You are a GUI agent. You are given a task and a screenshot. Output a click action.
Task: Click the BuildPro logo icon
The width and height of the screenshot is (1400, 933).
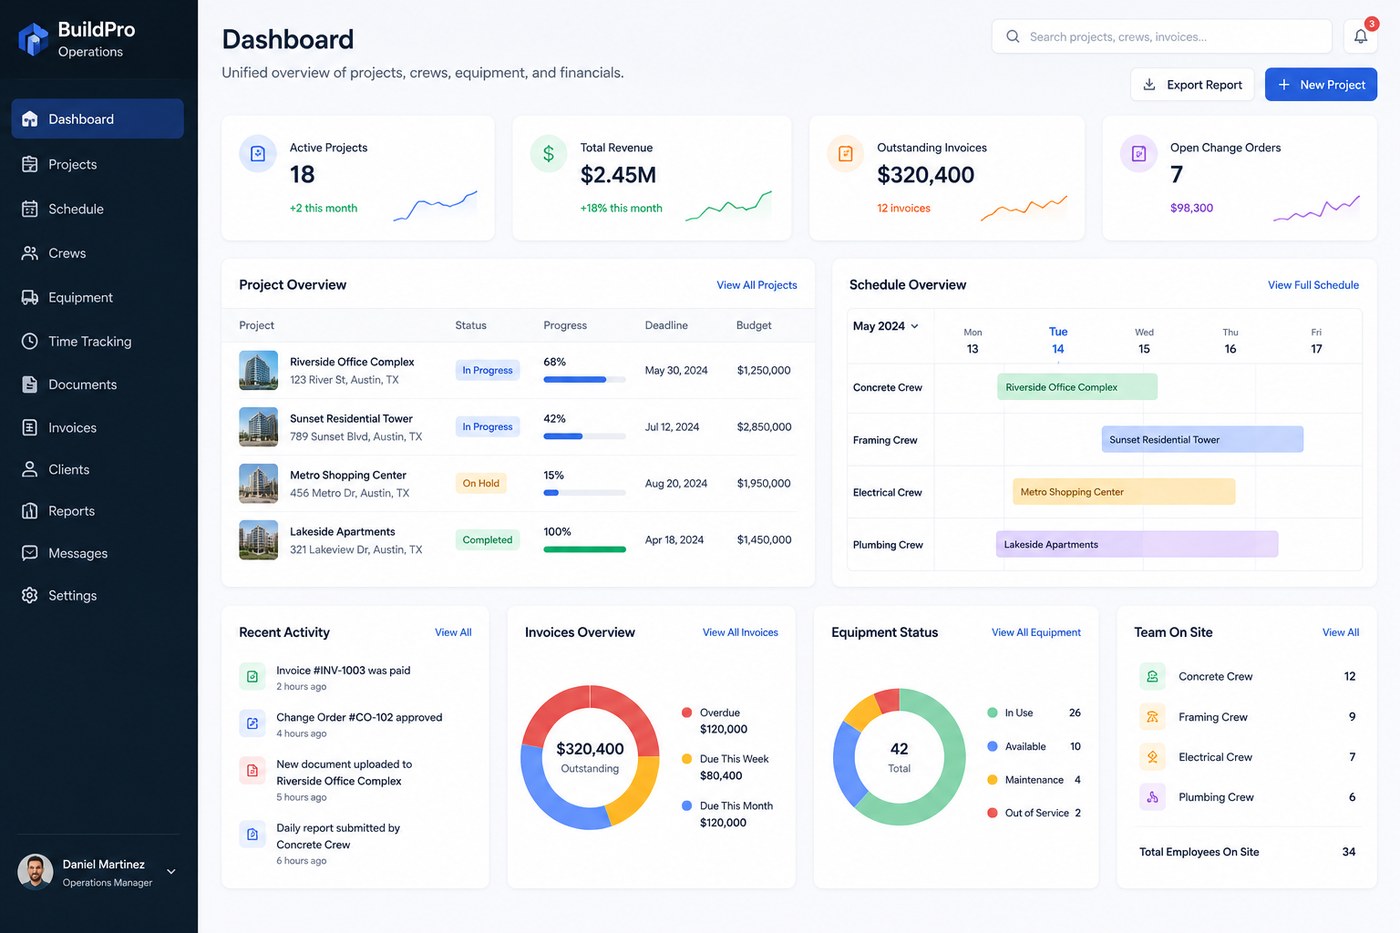tap(33, 39)
